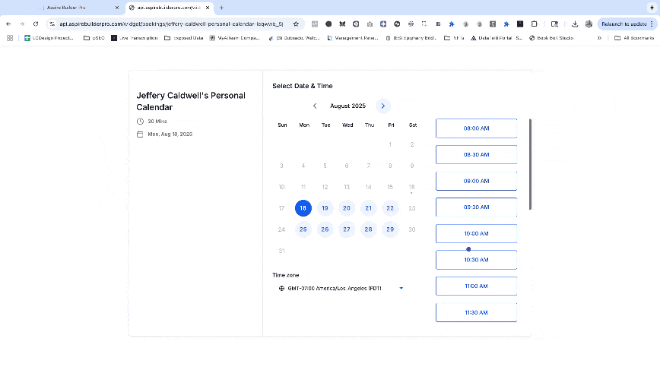The image size is (660, 386).
Task: Click the August 2025 month label
Action: click(x=348, y=106)
